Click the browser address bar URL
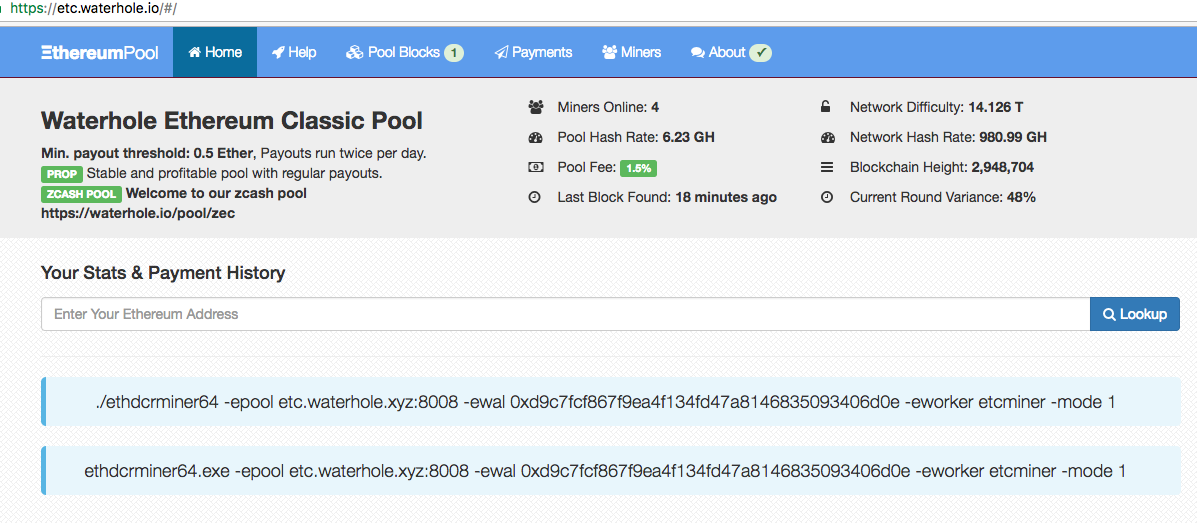The image size is (1197, 523). click(x=93, y=8)
